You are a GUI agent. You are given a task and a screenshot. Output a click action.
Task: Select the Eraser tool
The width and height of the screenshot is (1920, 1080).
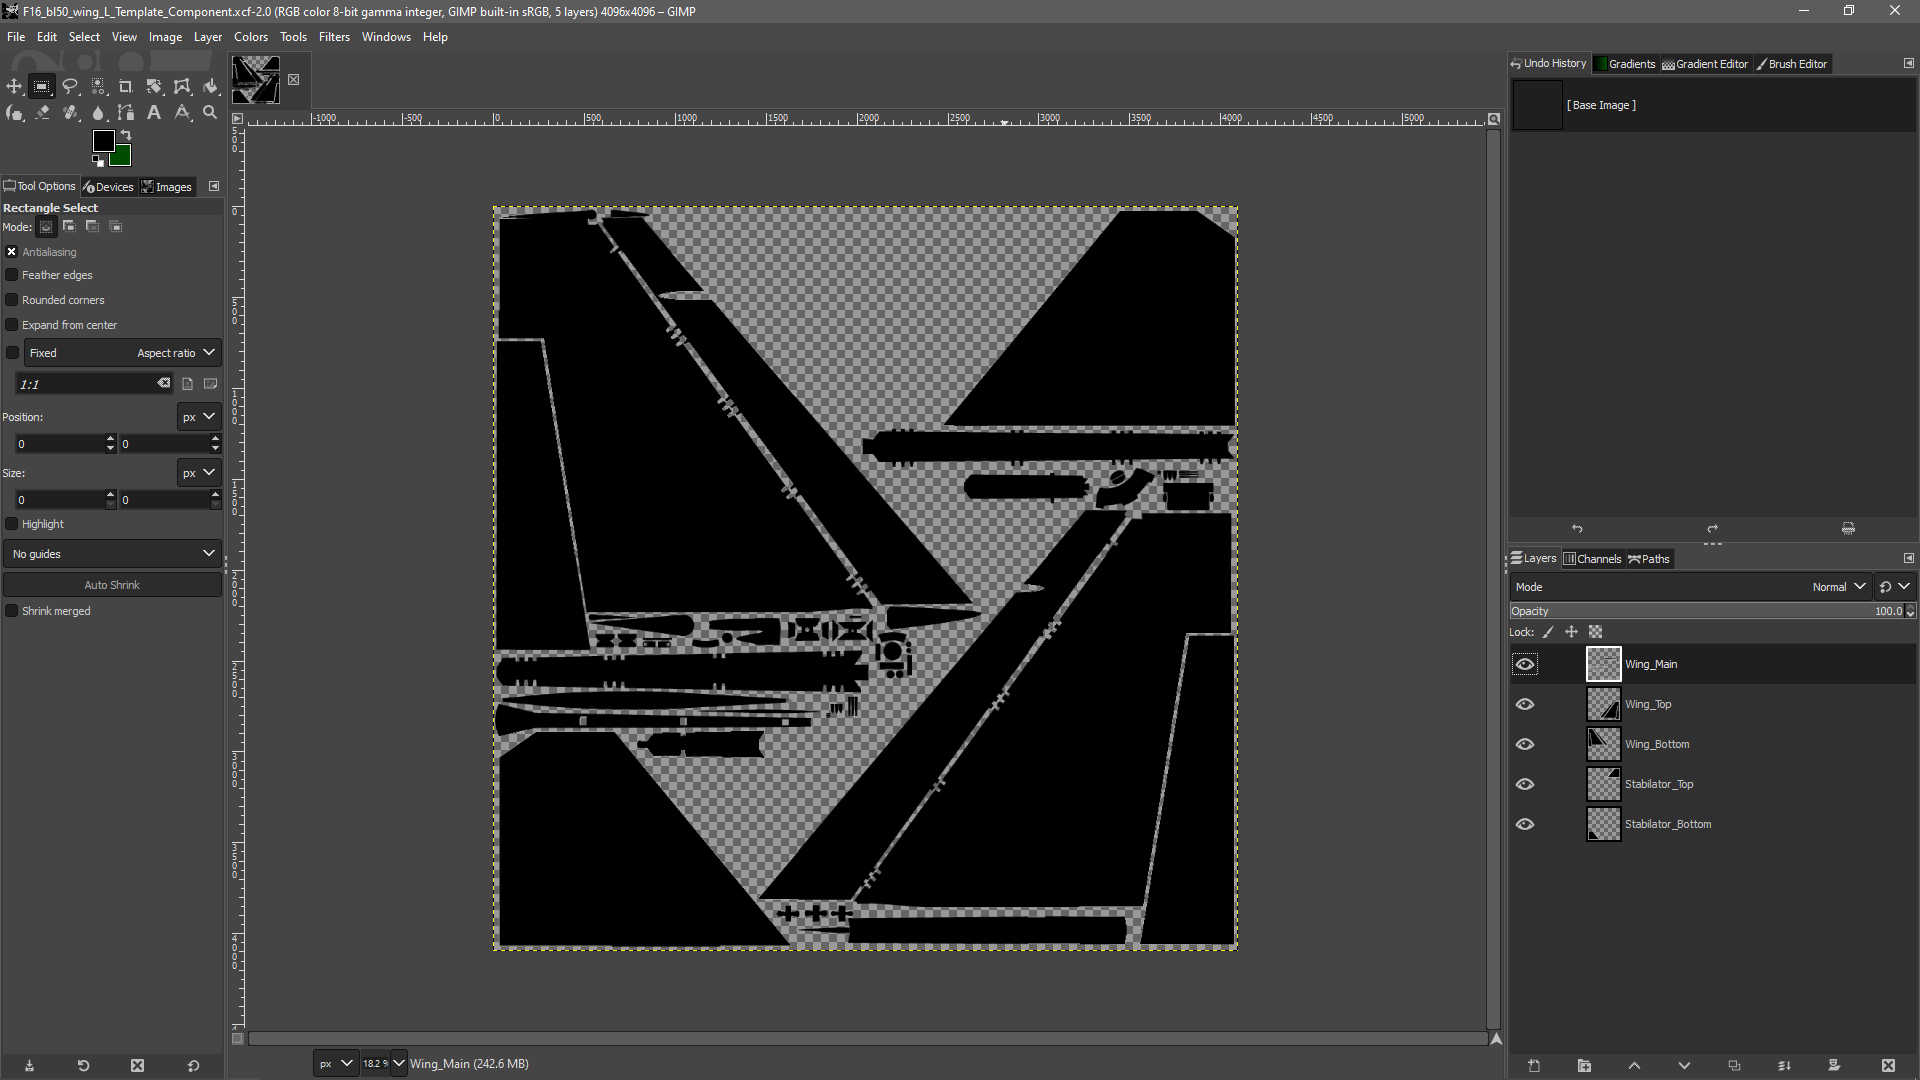click(x=42, y=113)
